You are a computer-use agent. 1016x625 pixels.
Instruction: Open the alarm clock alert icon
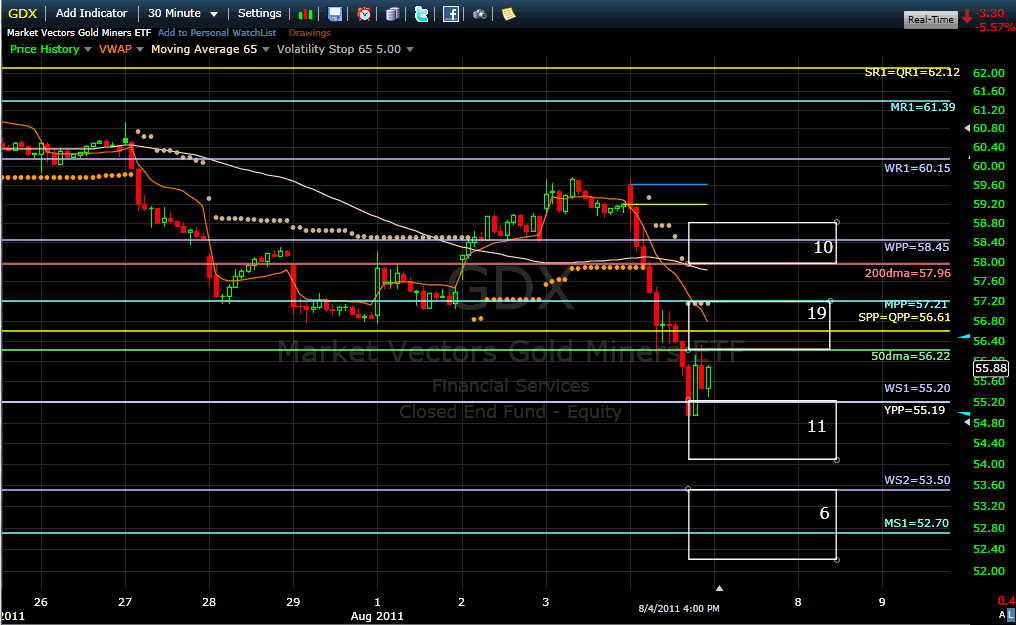tap(364, 14)
